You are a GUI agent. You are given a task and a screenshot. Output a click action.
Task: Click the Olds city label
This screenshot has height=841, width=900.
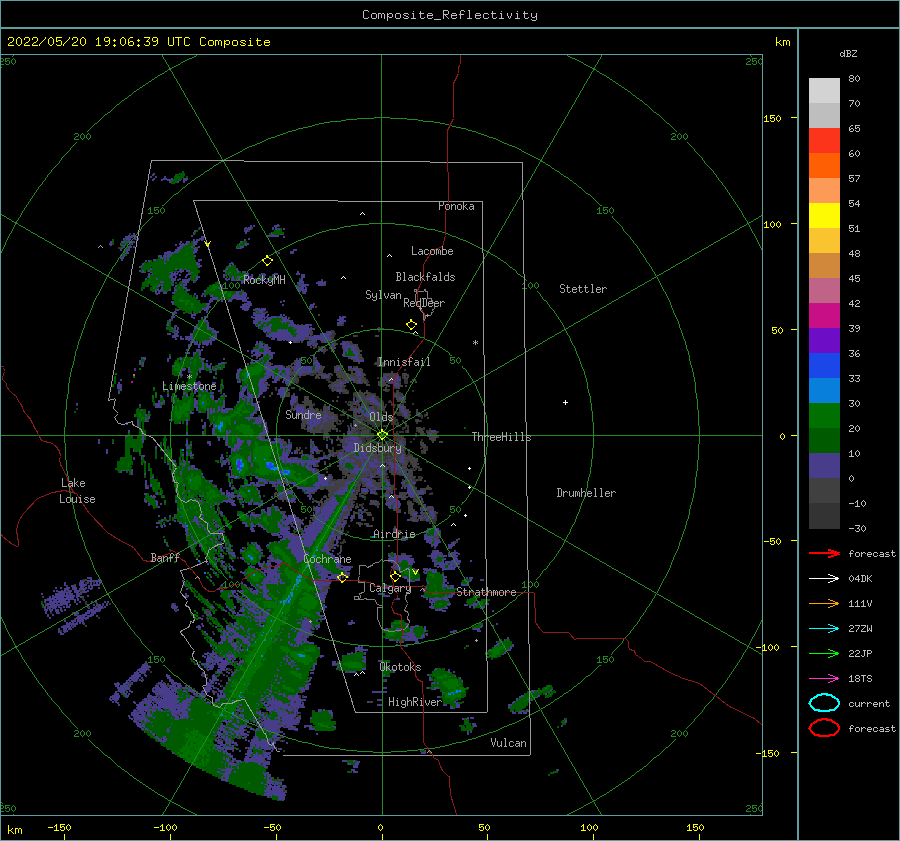(381, 417)
